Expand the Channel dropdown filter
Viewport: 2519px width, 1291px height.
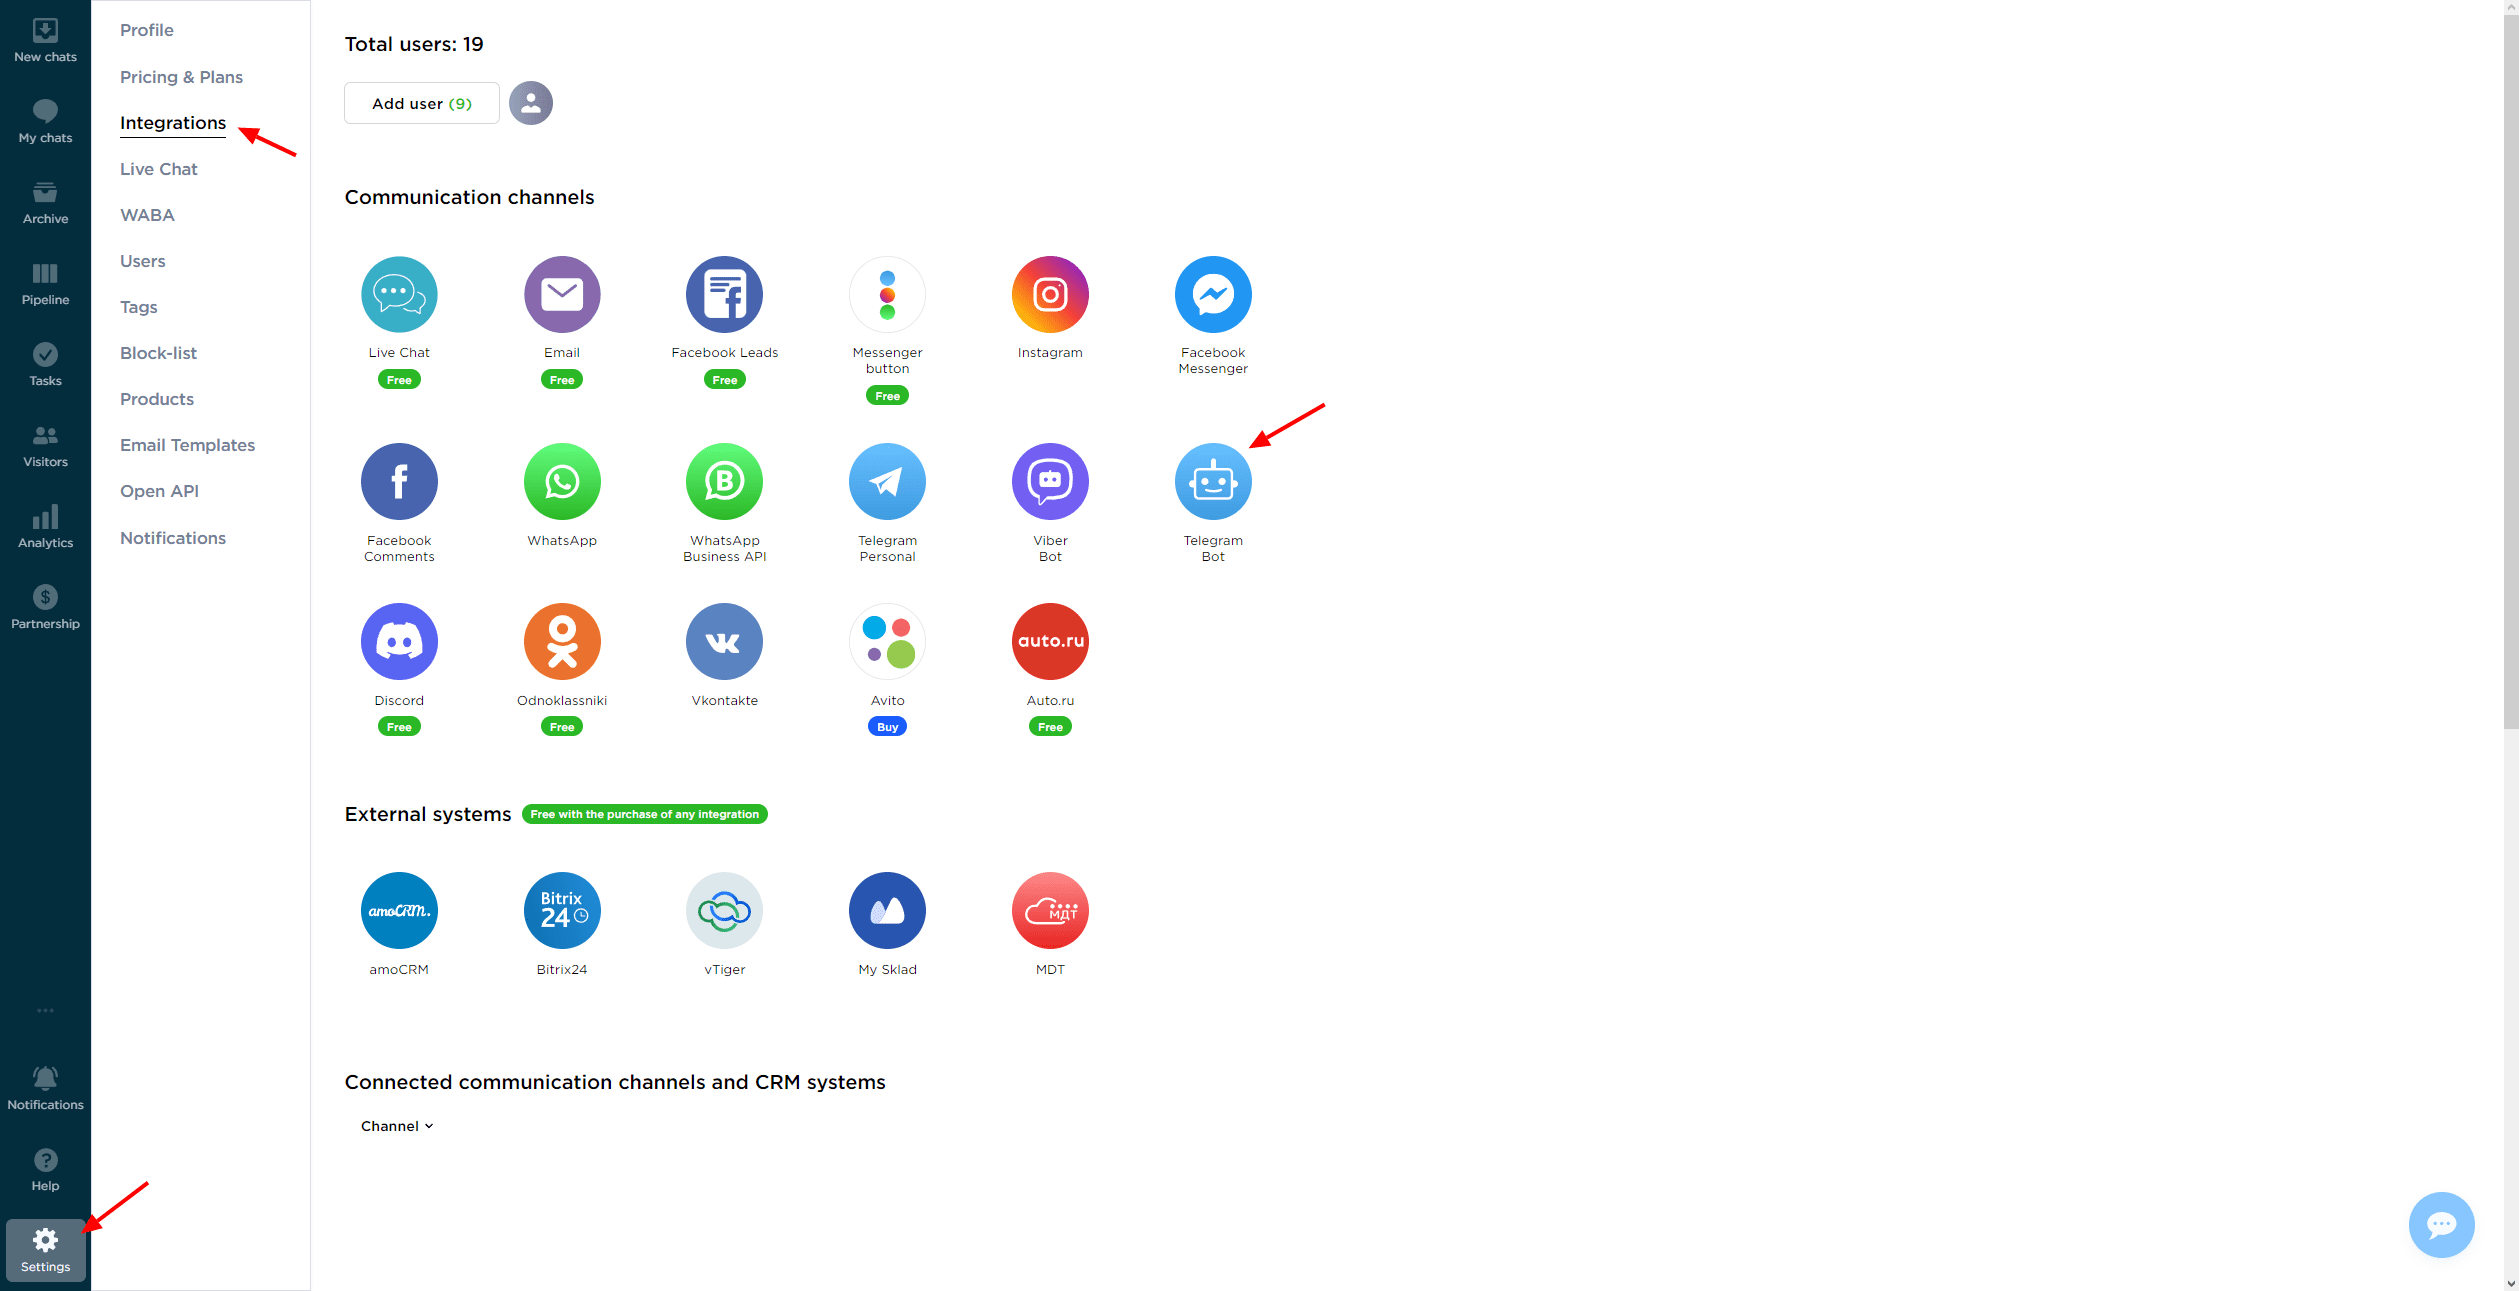tap(395, 1126)
